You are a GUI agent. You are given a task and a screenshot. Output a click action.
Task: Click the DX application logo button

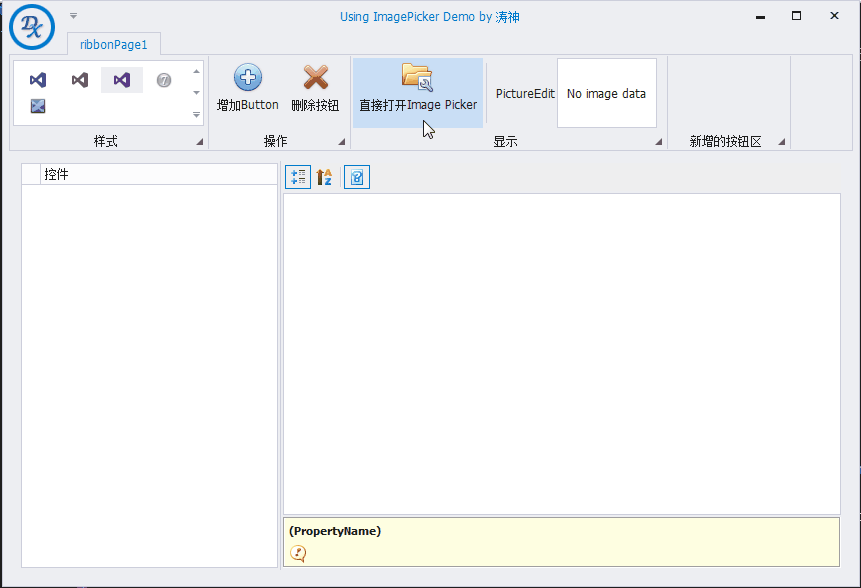point(32,26)
